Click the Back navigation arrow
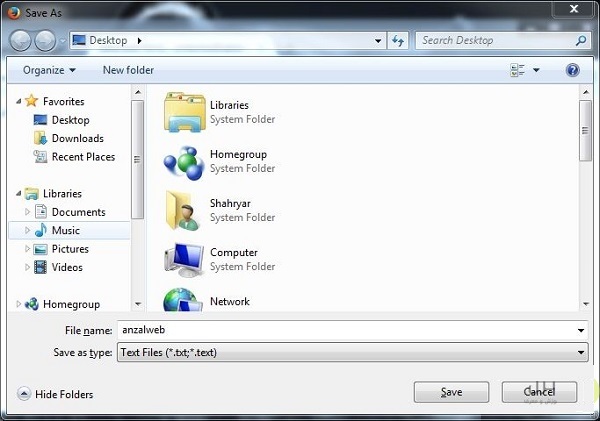 [x=21, y=41]
